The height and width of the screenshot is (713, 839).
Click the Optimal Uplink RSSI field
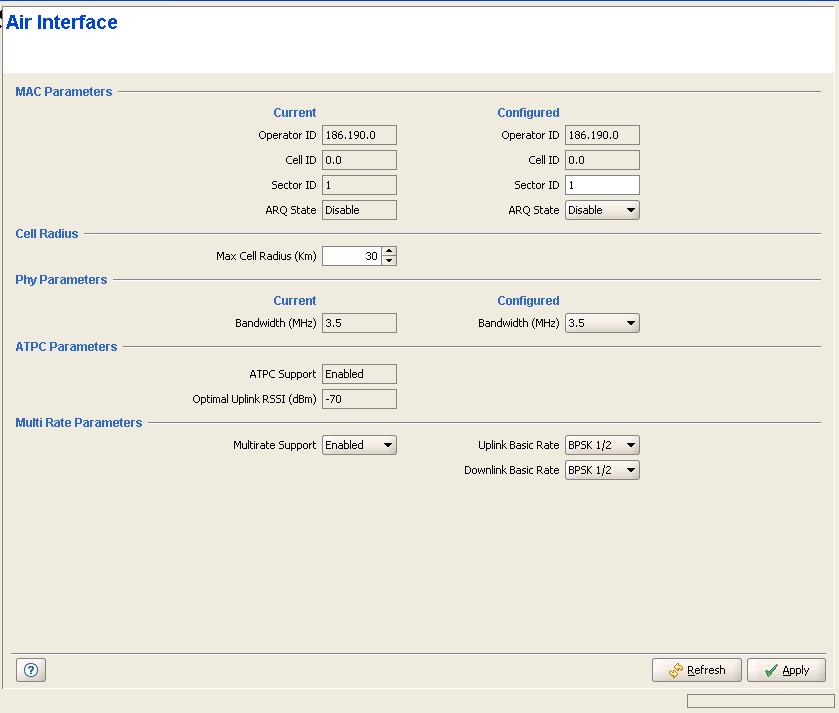[359, 399]
